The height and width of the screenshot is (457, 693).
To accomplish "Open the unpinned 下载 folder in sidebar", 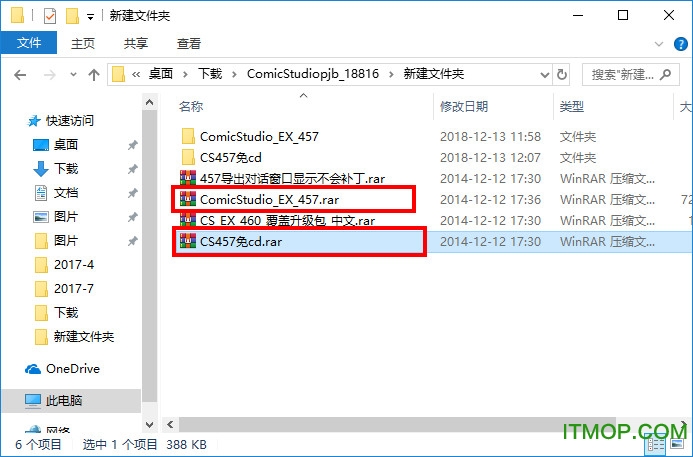I will [65, 313].
